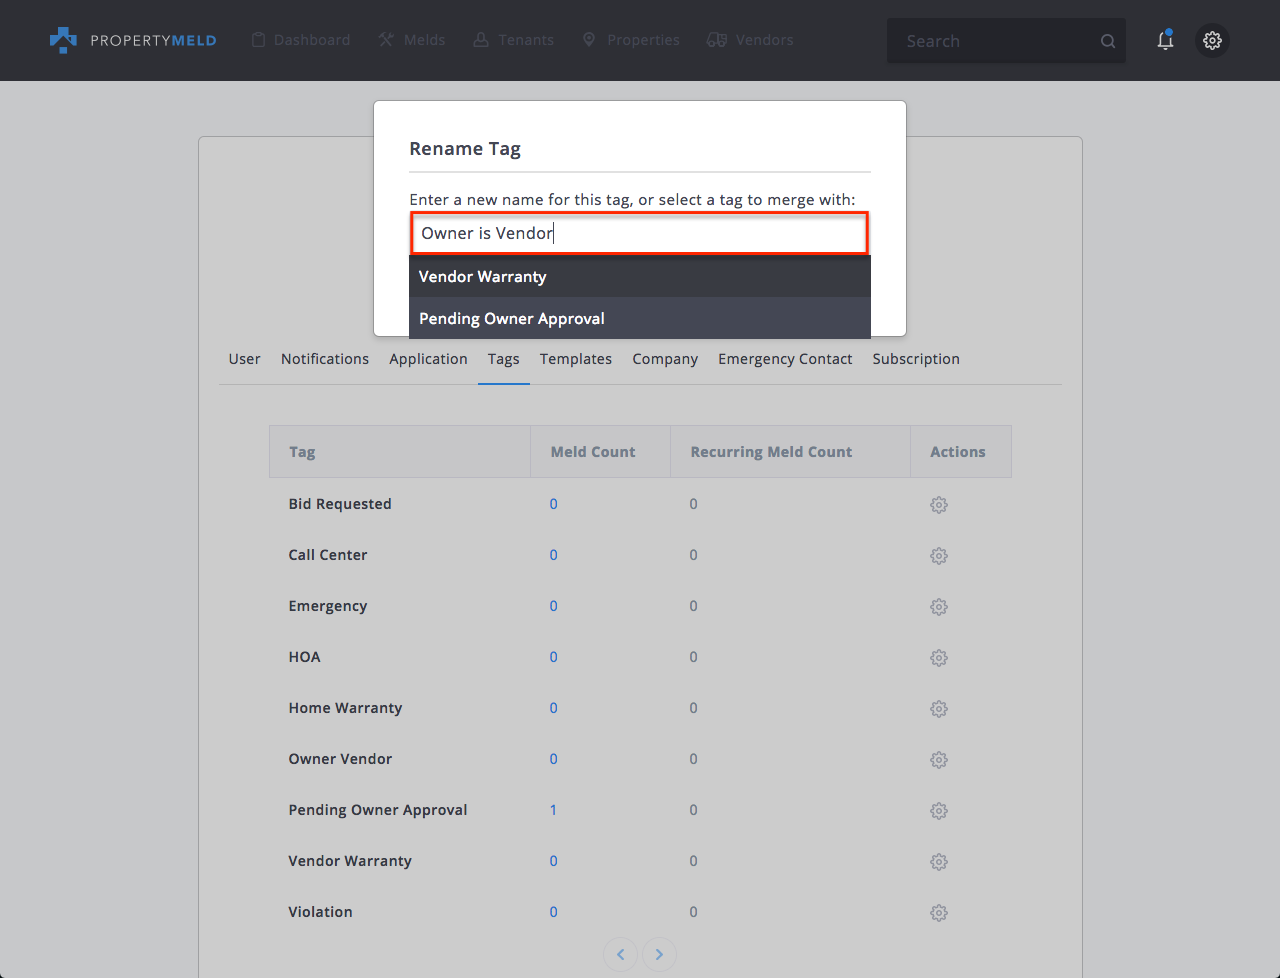
Task: Click the search magnifier icon
Action: pyautogui.click(x=1108, y=41)
